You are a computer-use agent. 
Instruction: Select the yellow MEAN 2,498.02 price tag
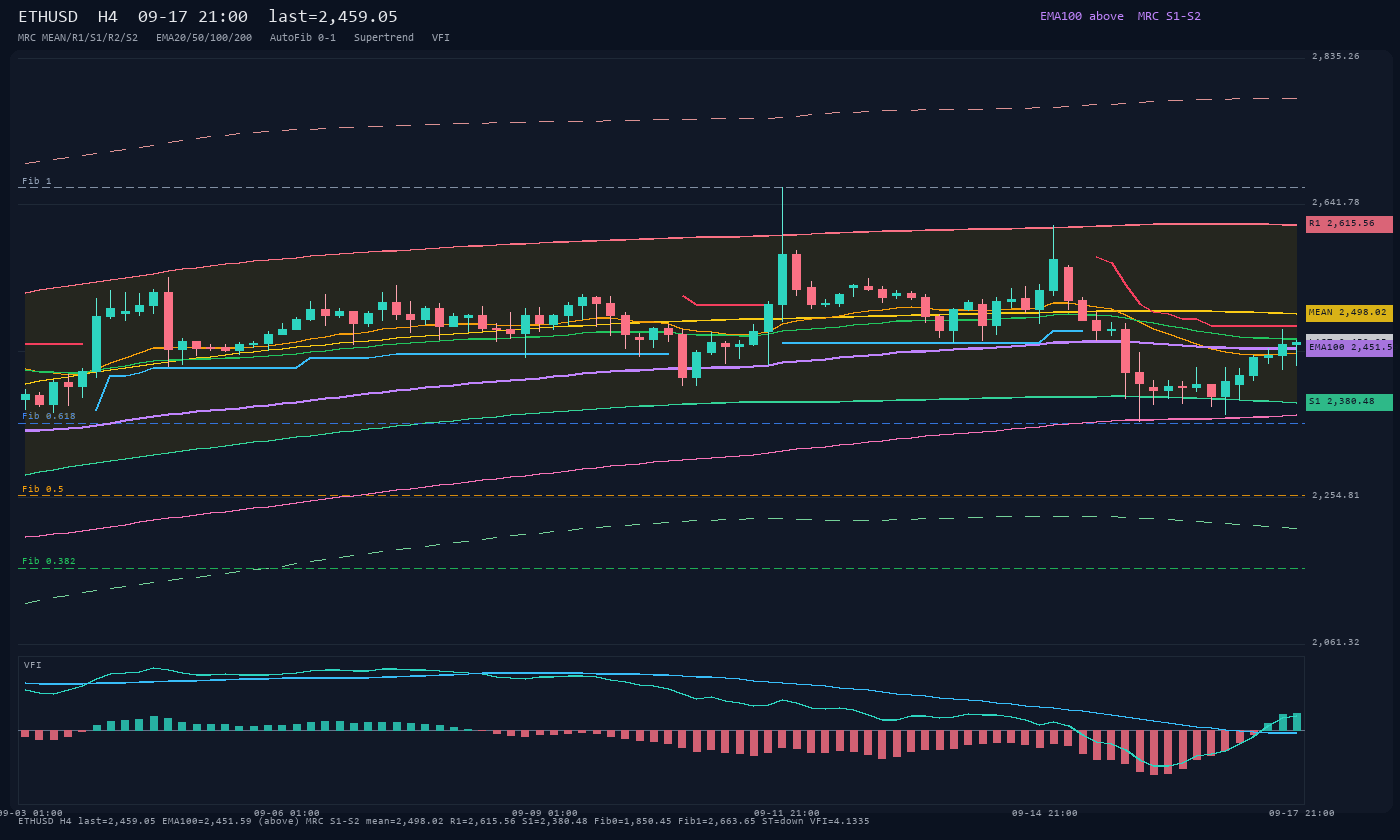point(1349,313)
